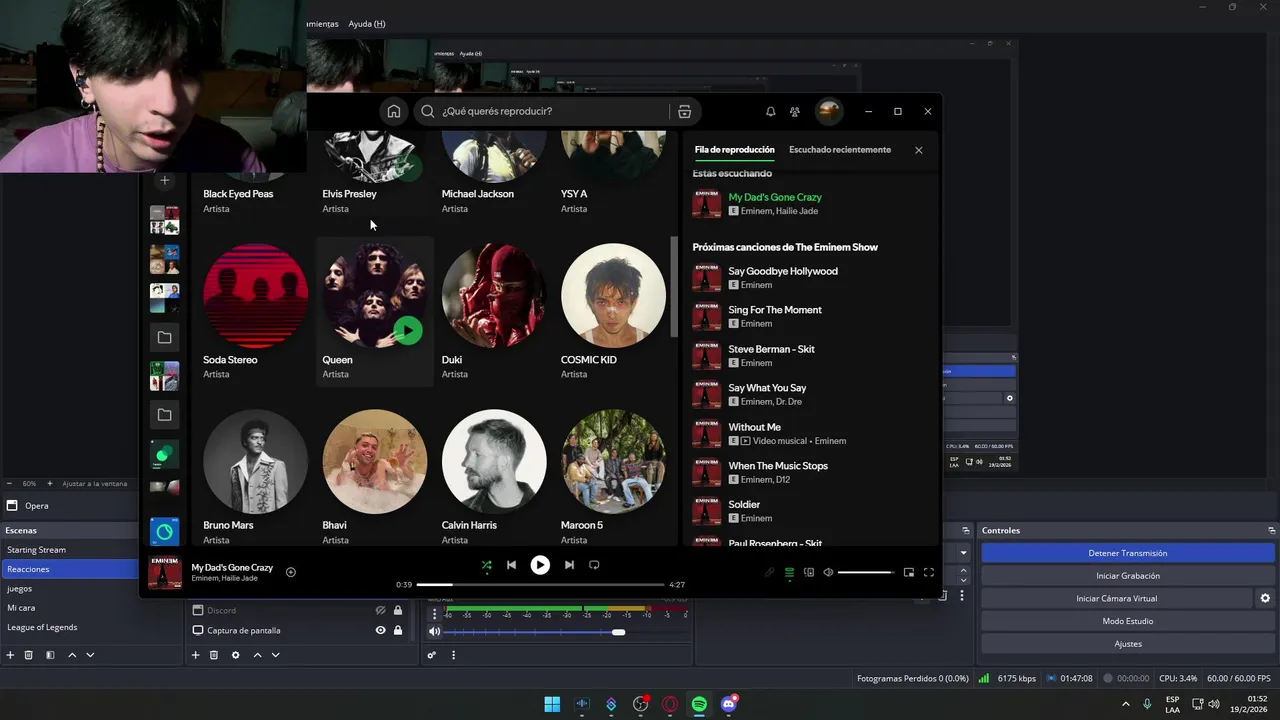
Task: Select When The Music Stops in the queue
Action: [810, 473]
